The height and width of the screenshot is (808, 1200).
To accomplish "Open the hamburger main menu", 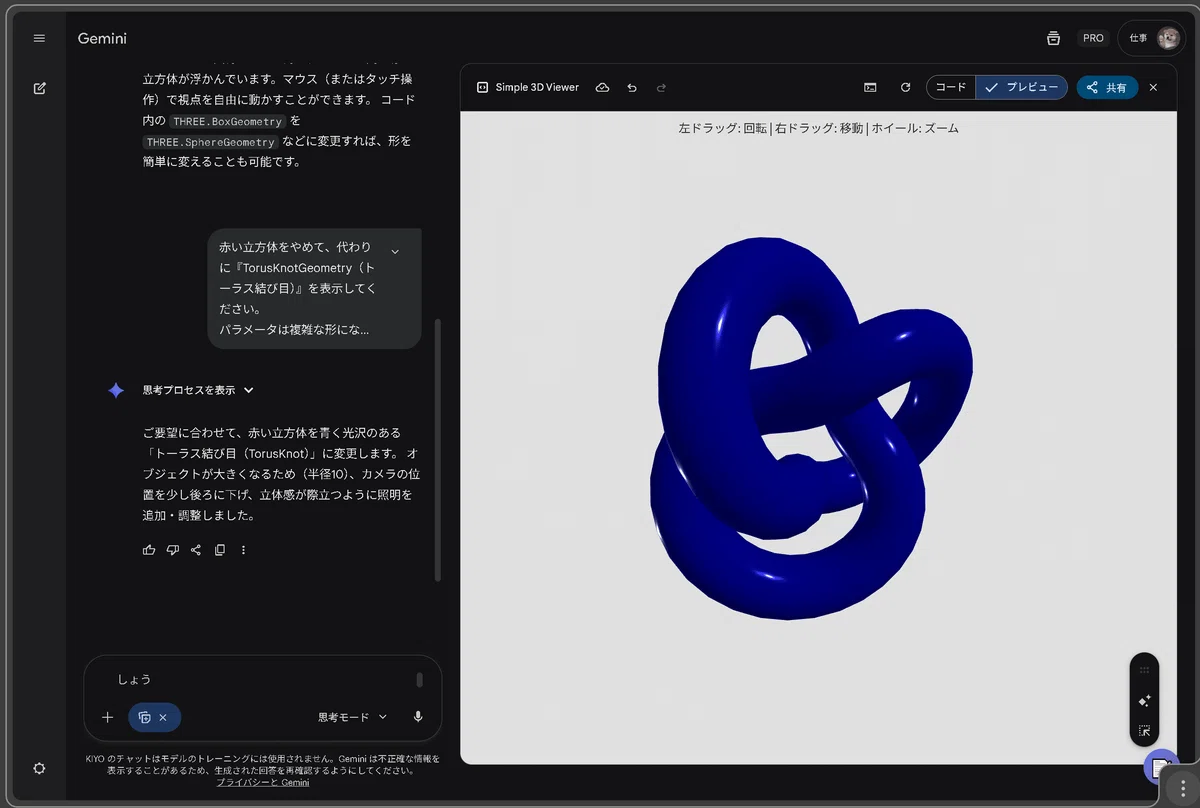I will click(39, 38).
